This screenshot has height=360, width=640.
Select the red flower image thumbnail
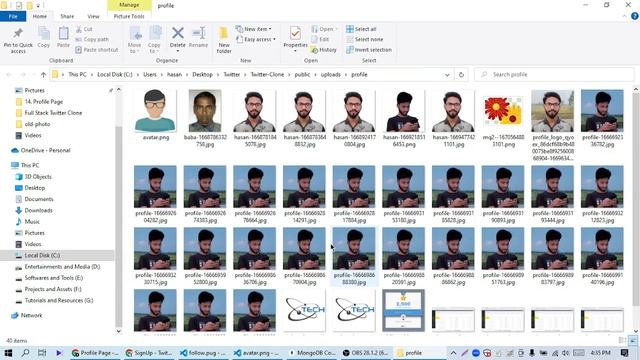tap(502, 111)
